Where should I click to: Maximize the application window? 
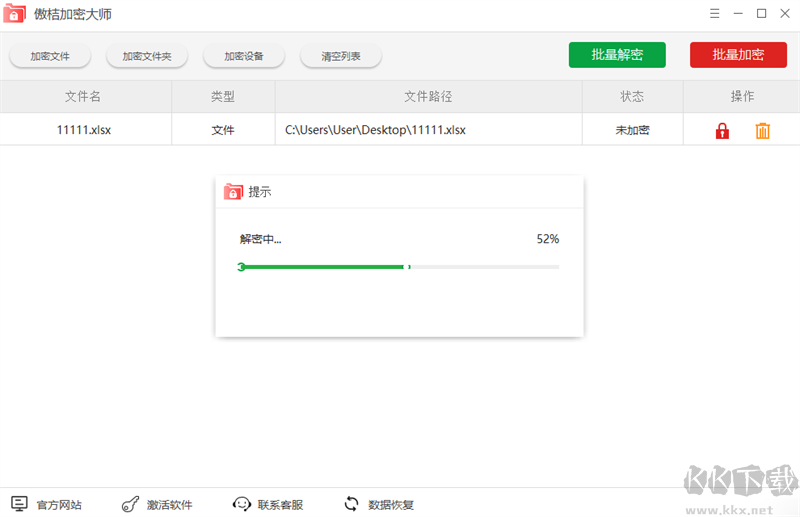(x=761, y=13)
